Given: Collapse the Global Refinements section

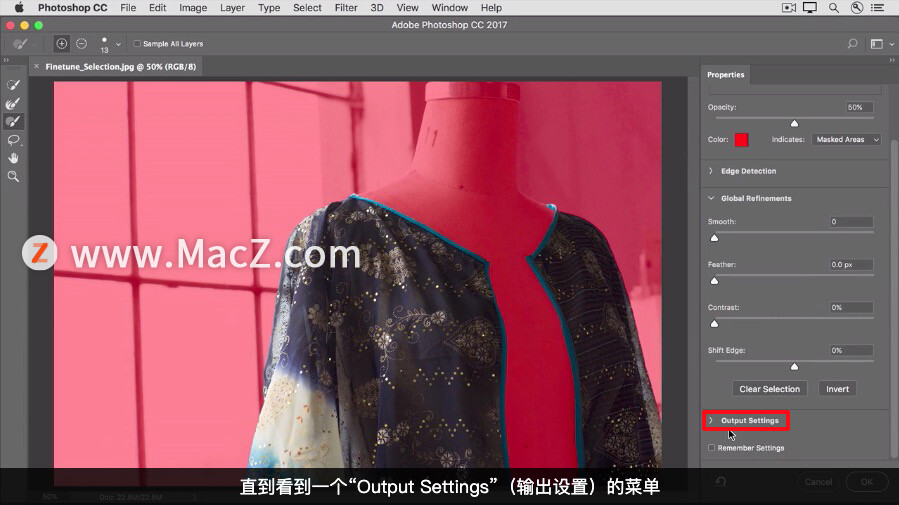Looking at the screenshot, I should point(711,198).
